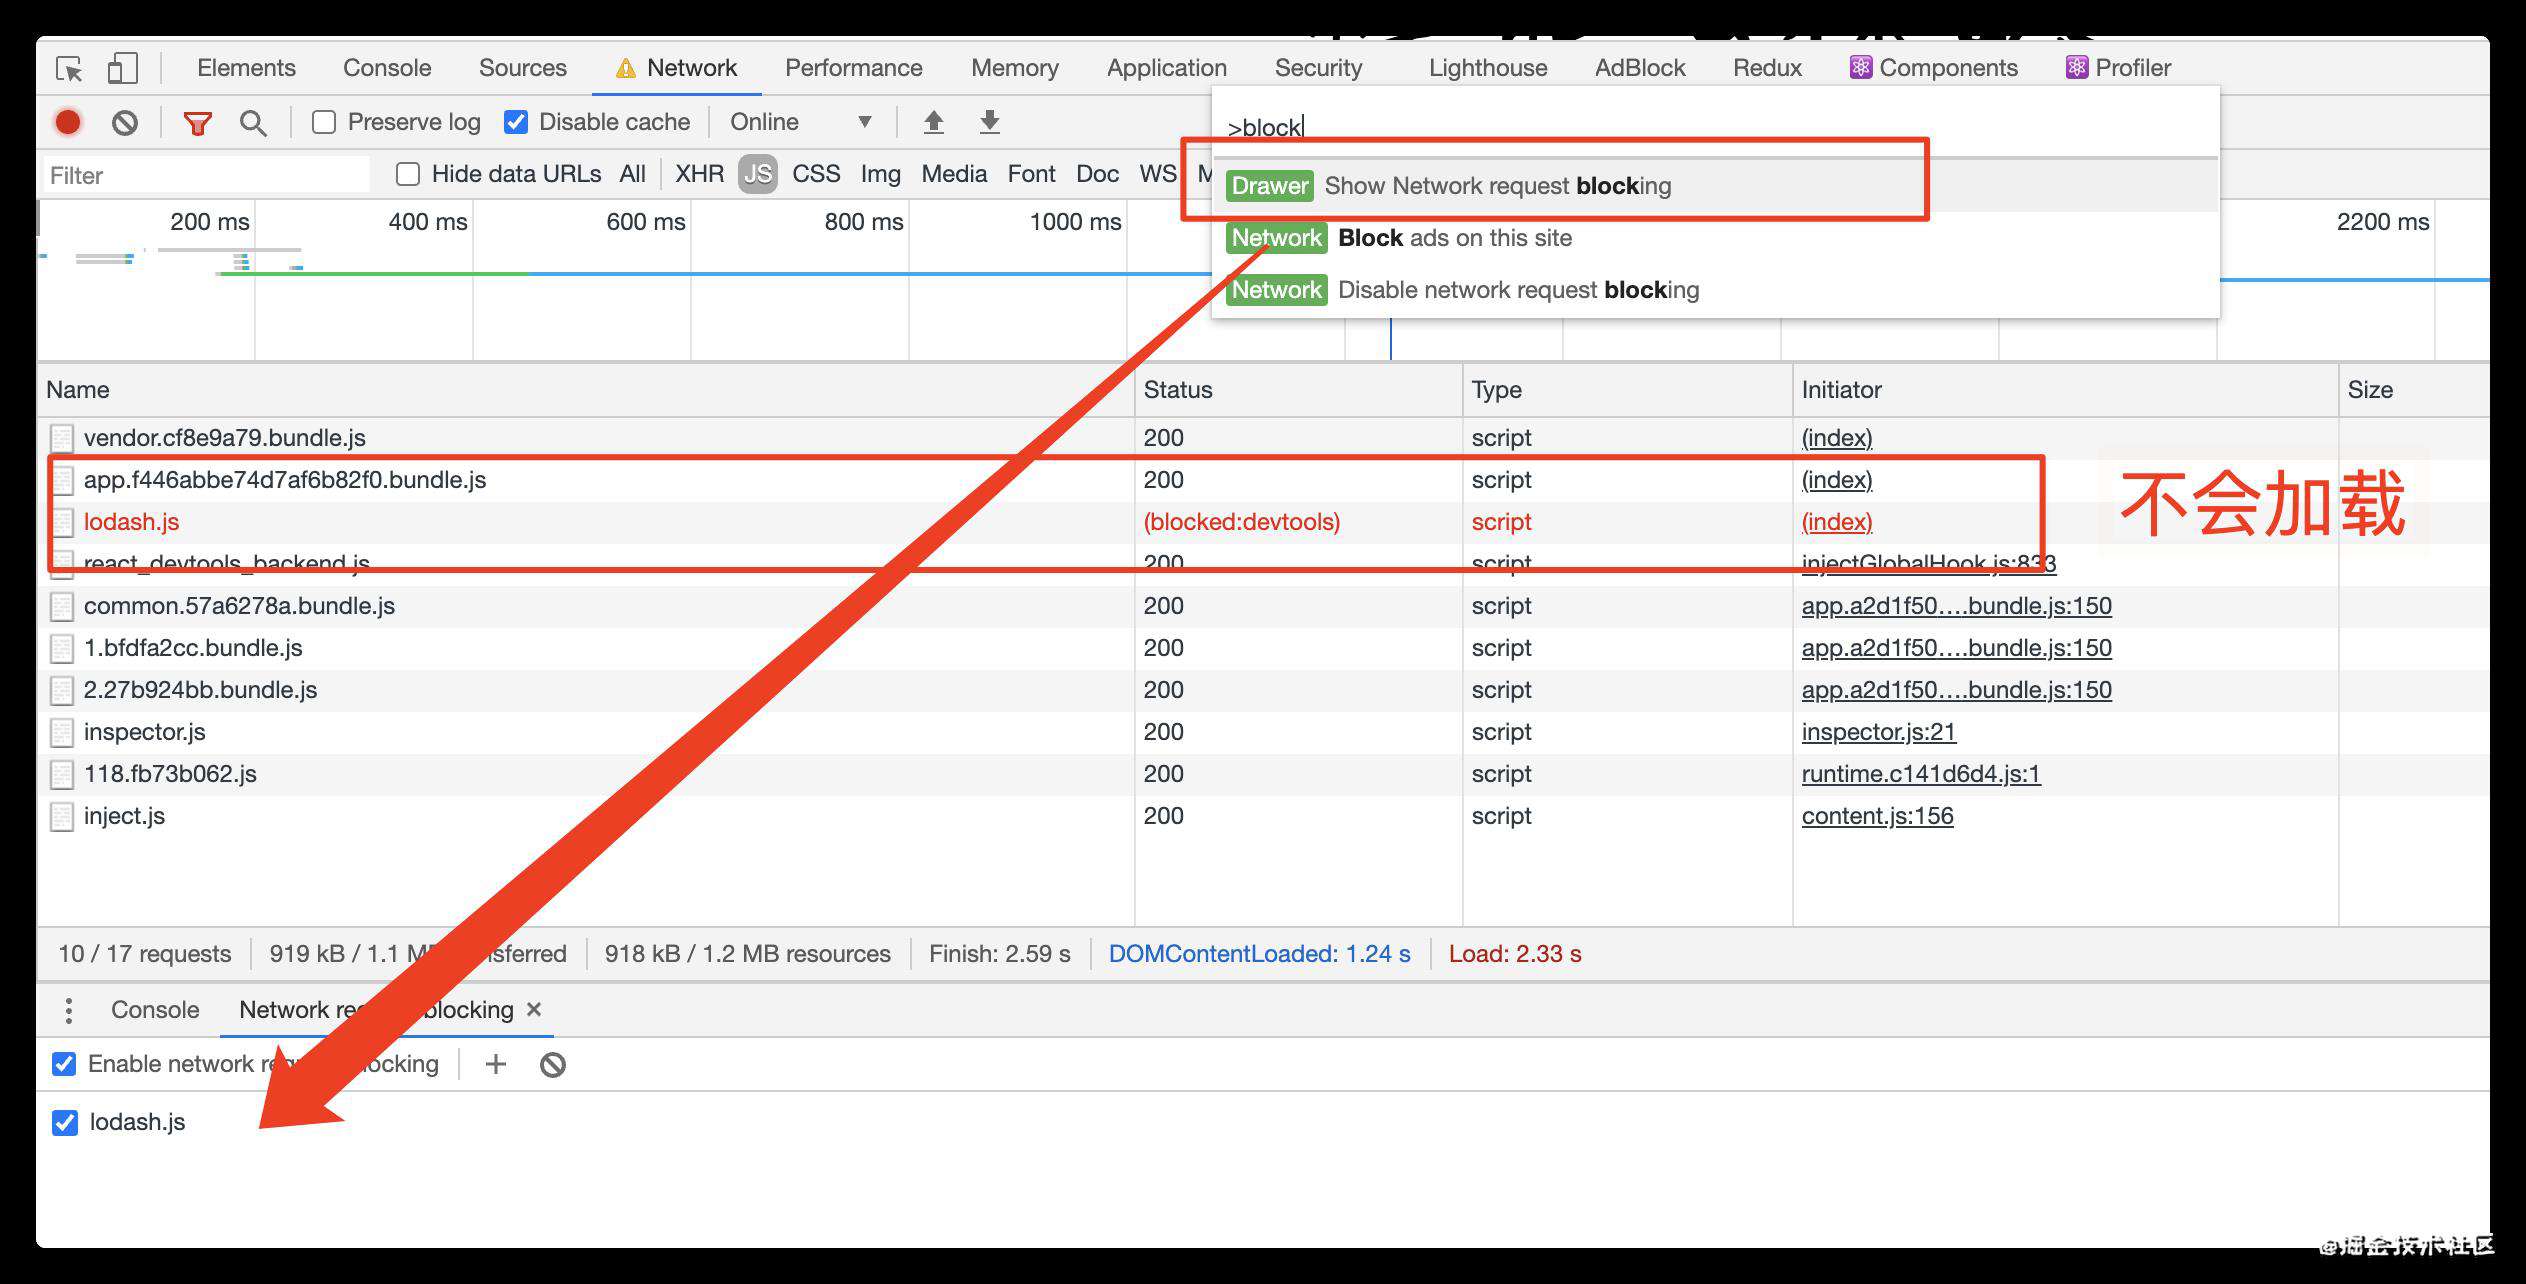This screenshot has height=1284, width=2526.
Task: Toggle the red filter funnel icon
Action: click(x=197, y=123)
